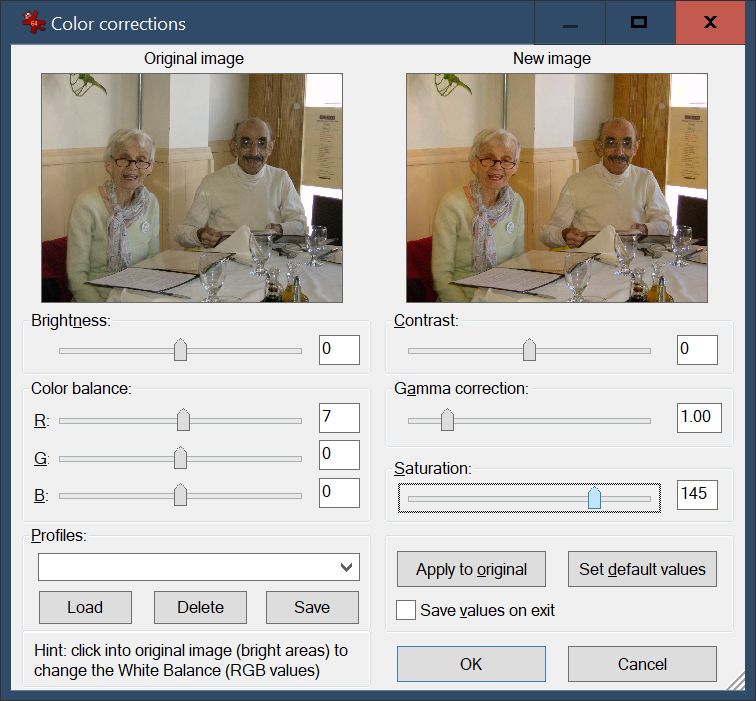Click inside the Original image preview
This screenshot has height=701, width=756.
coord(192,188)
